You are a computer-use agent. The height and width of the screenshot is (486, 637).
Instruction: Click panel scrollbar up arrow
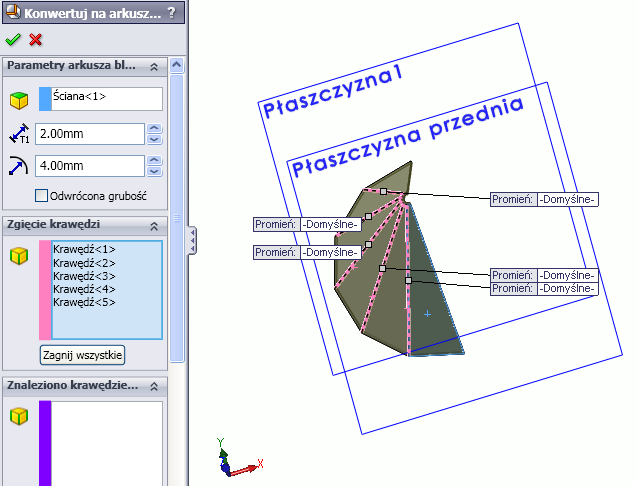point(177,65)
